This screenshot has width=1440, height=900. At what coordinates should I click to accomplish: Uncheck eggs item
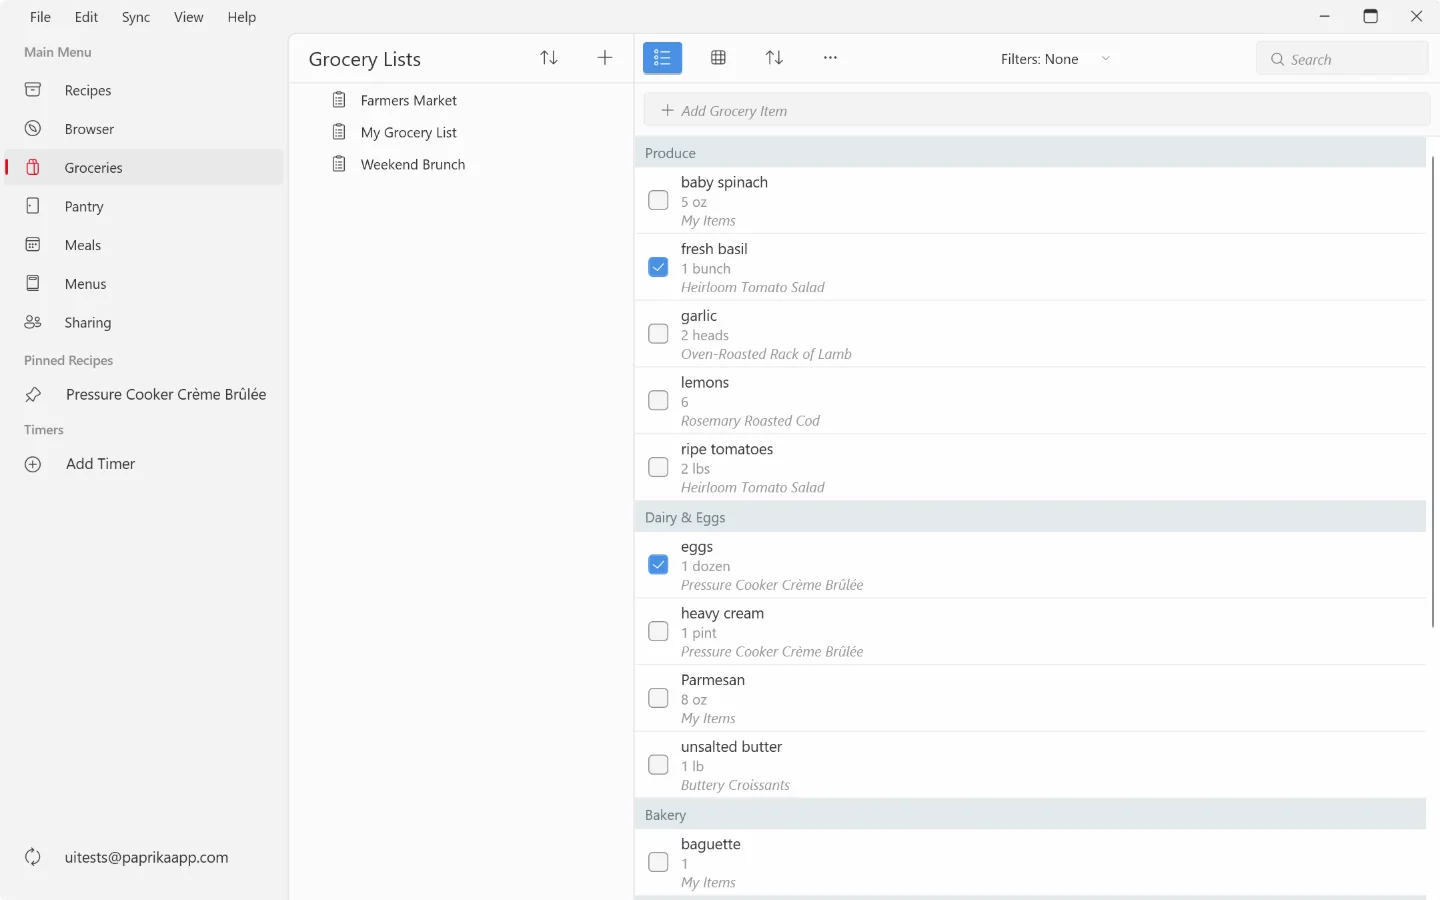pyautogui.click(x=658, y=565)
